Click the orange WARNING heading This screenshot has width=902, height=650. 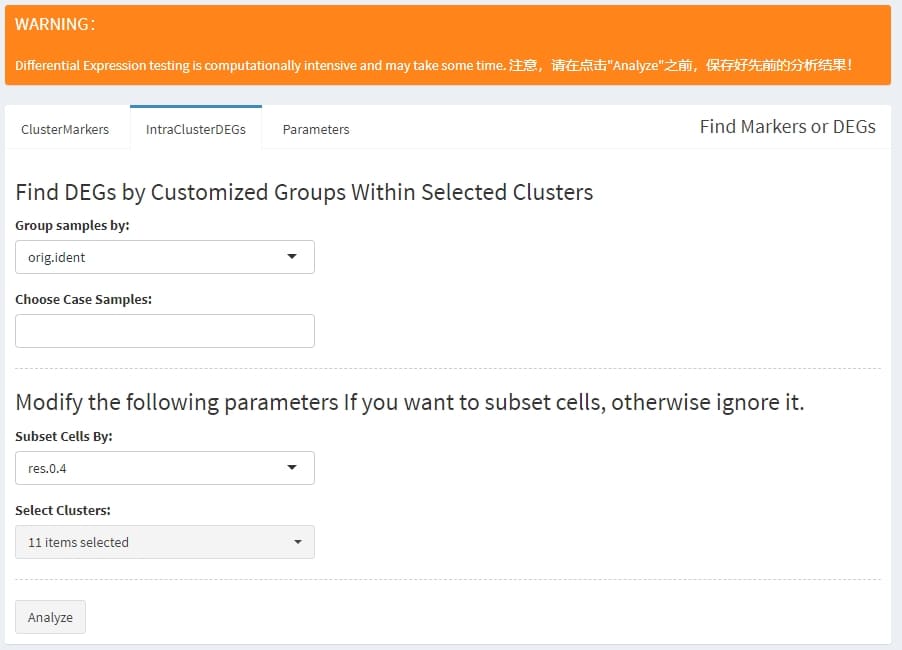coord(55,25)
